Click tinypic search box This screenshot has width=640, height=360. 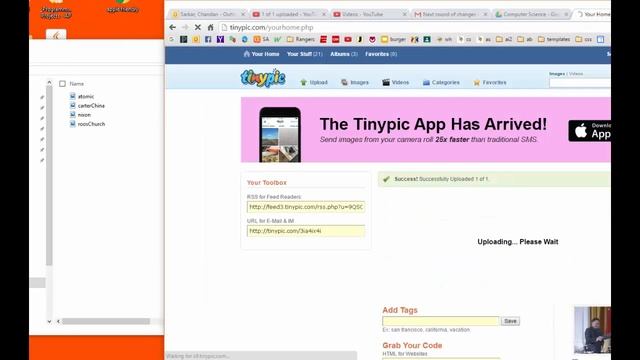pyautogui.click(x=580, y=83)
